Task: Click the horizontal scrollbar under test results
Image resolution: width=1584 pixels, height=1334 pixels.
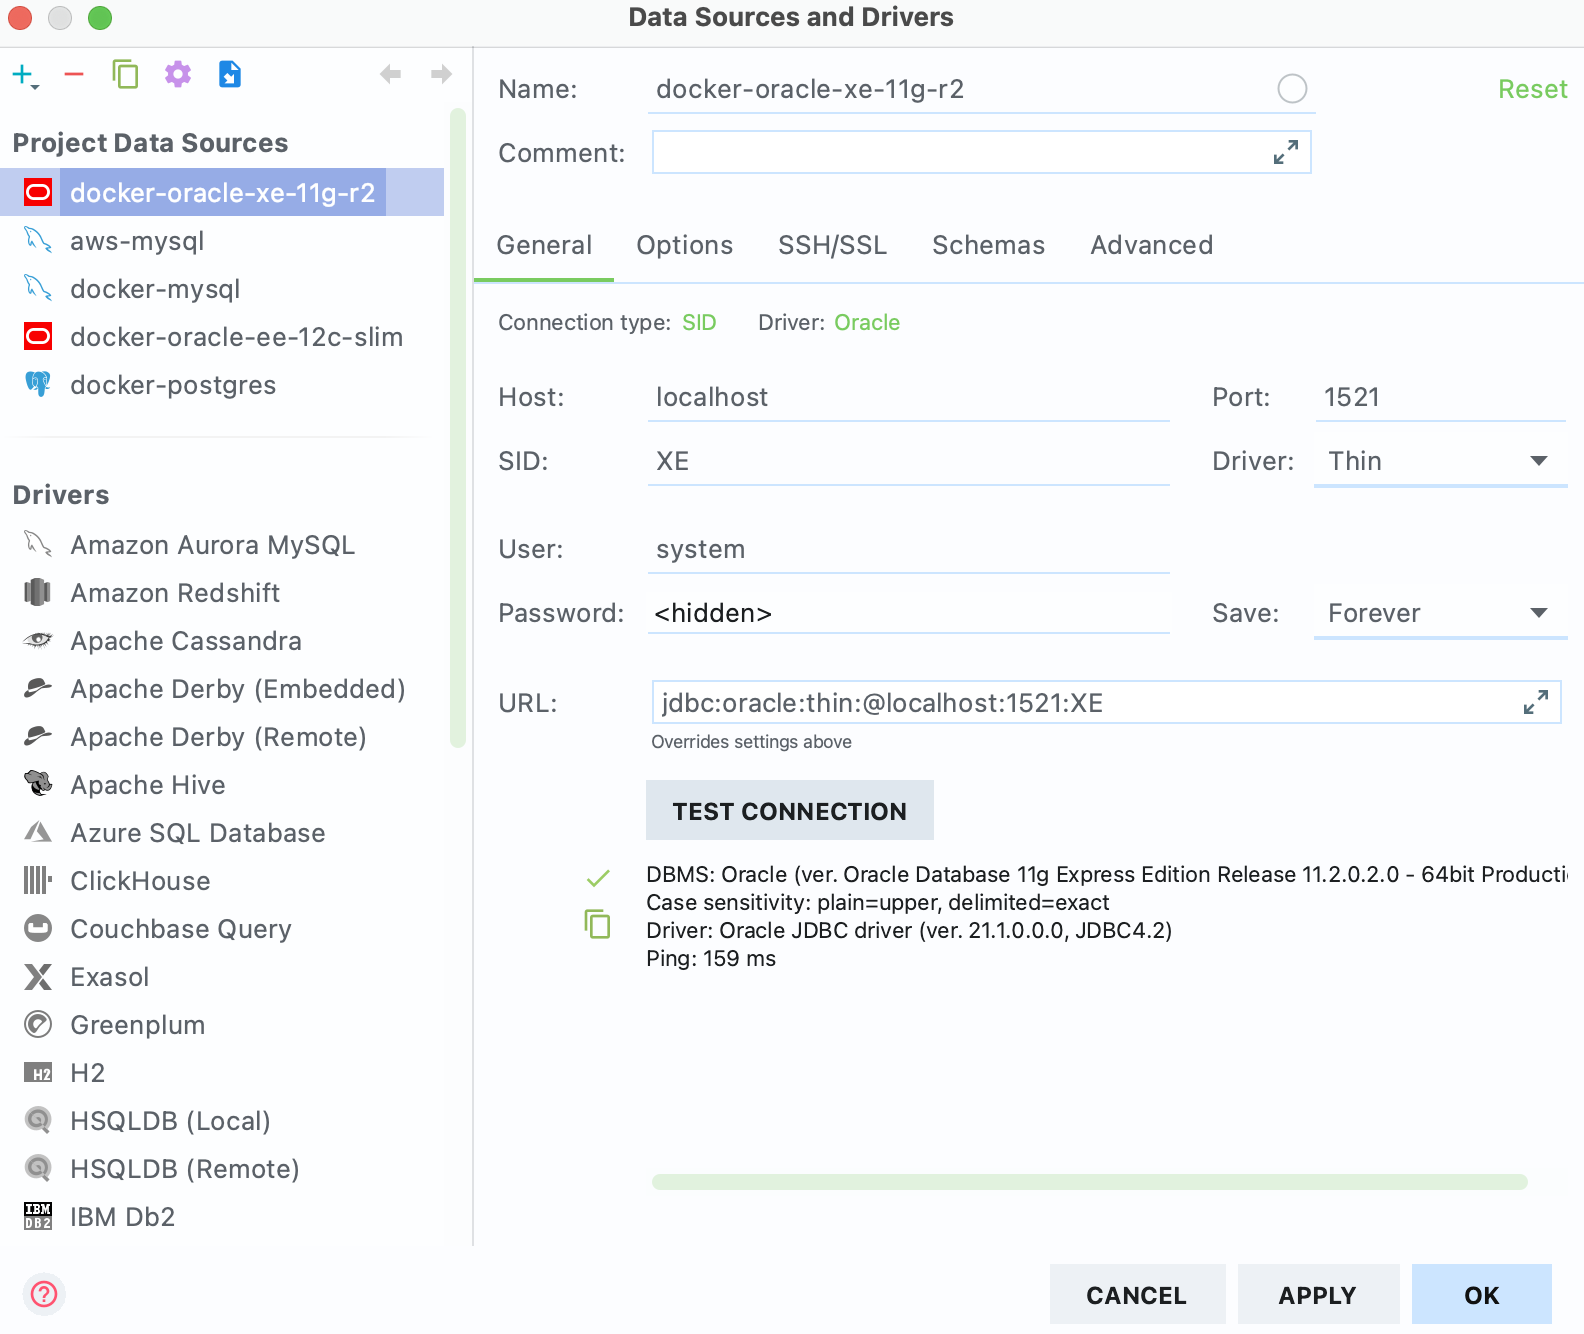Action: (1090, 1182)
